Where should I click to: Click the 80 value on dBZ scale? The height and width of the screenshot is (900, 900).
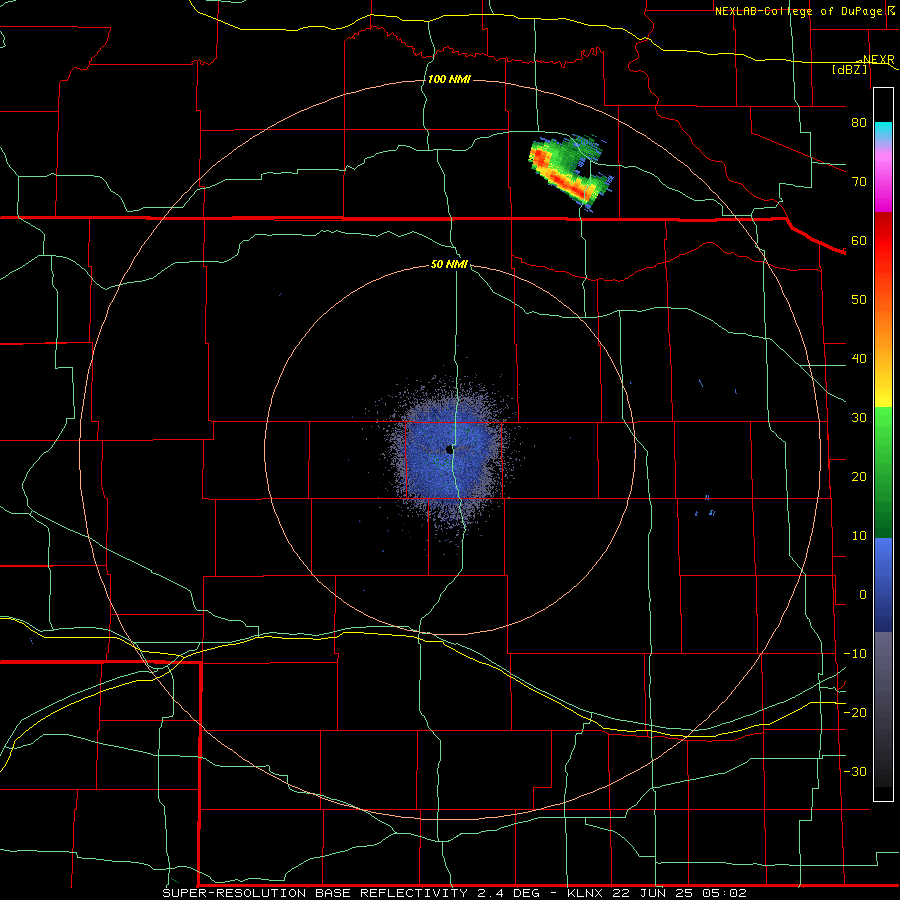point(859,122)
